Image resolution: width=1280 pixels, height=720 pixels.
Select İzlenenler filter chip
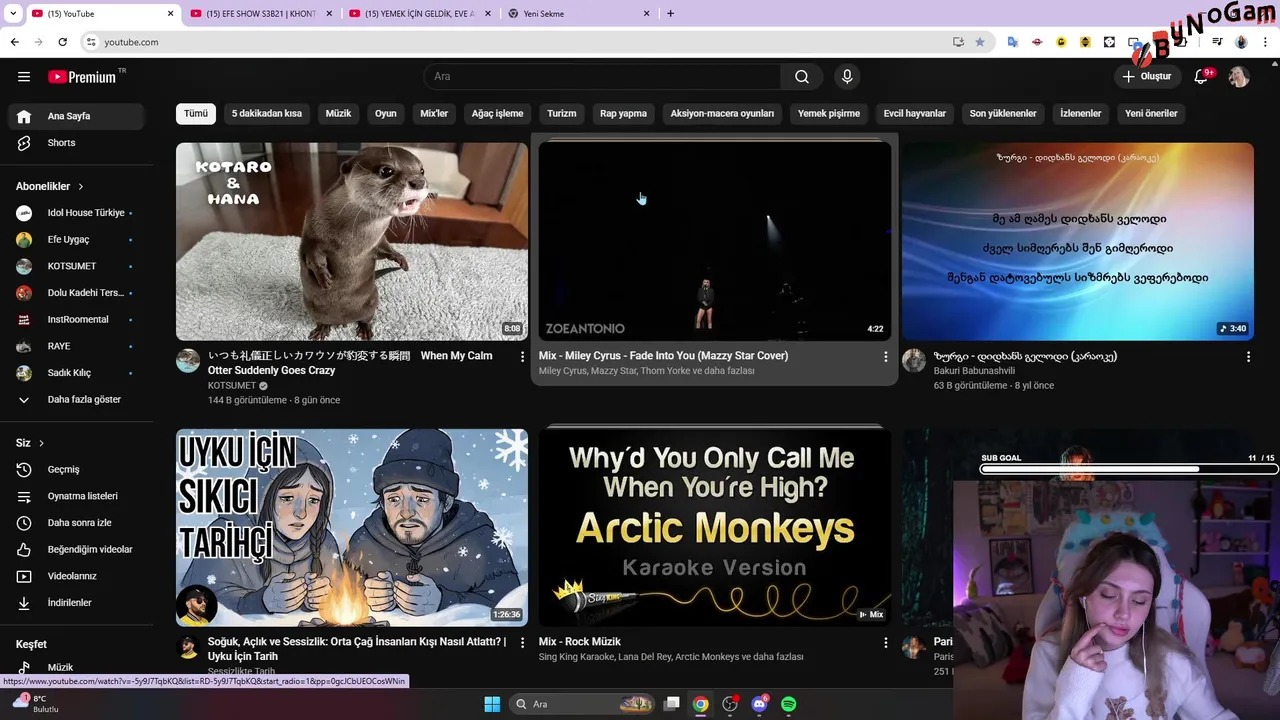tap(1081, 114)
